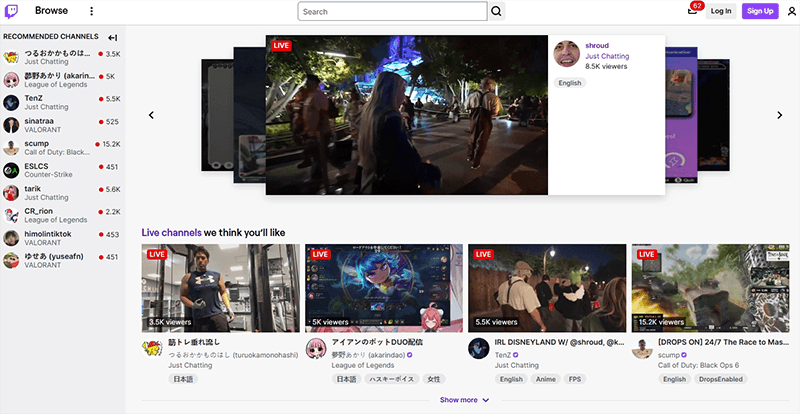This screenshot has width=800, height=414.
Task: Open shroud's avatar in the carousel
Action: coord(566,54)
